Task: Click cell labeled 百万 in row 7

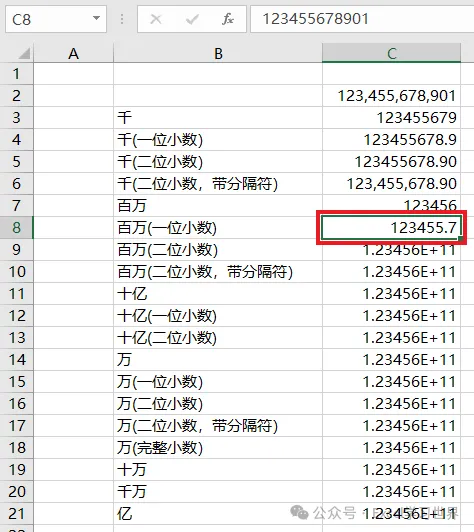Action: (x=218, y=206)
